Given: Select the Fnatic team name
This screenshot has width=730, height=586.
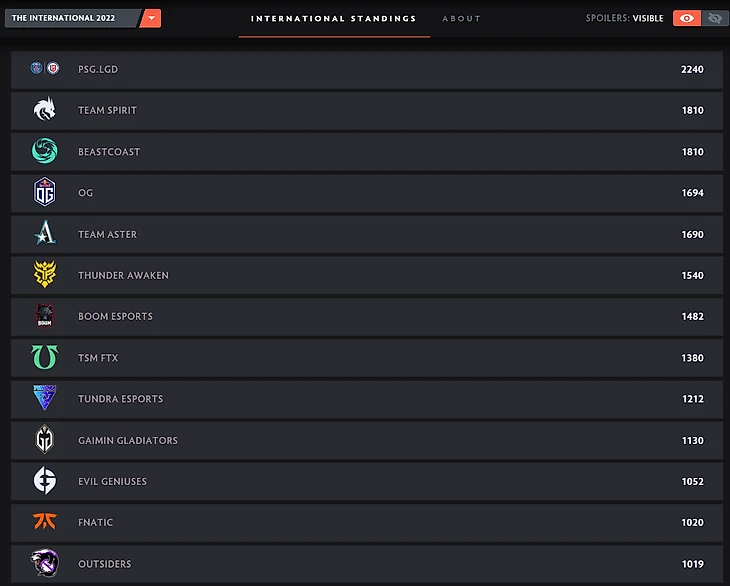Looking at the screenshot, I should click(95, 522).
